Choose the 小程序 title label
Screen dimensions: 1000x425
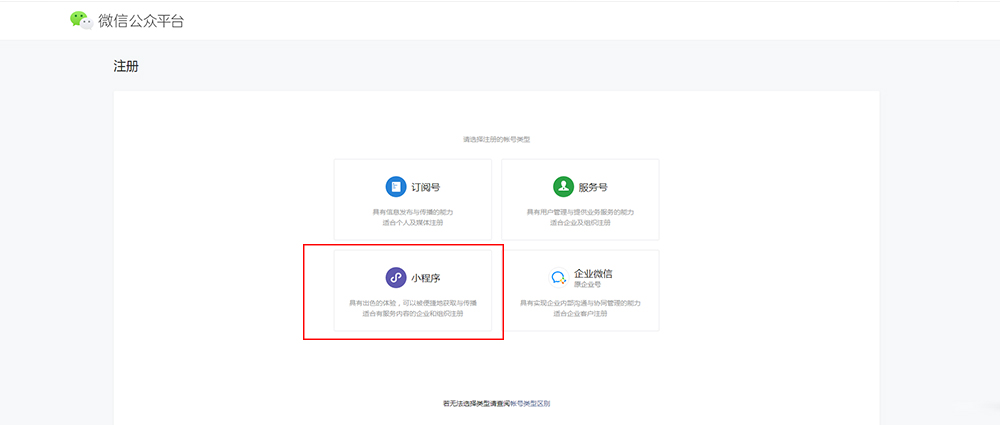pyautogui.click(x=426, y=278)
